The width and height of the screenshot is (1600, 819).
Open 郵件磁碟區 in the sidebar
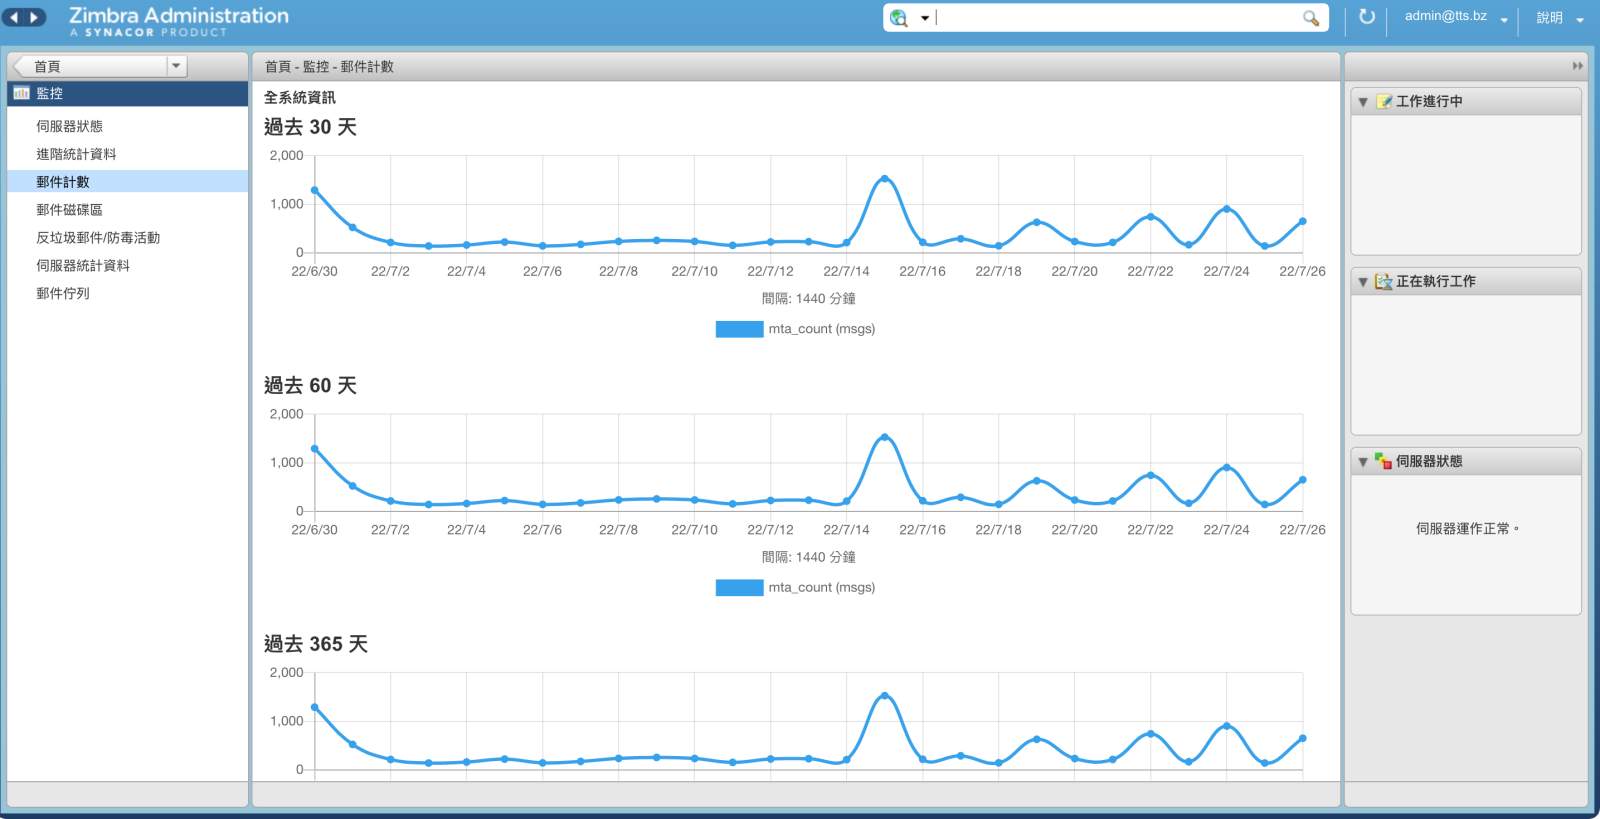click(69, 210)
